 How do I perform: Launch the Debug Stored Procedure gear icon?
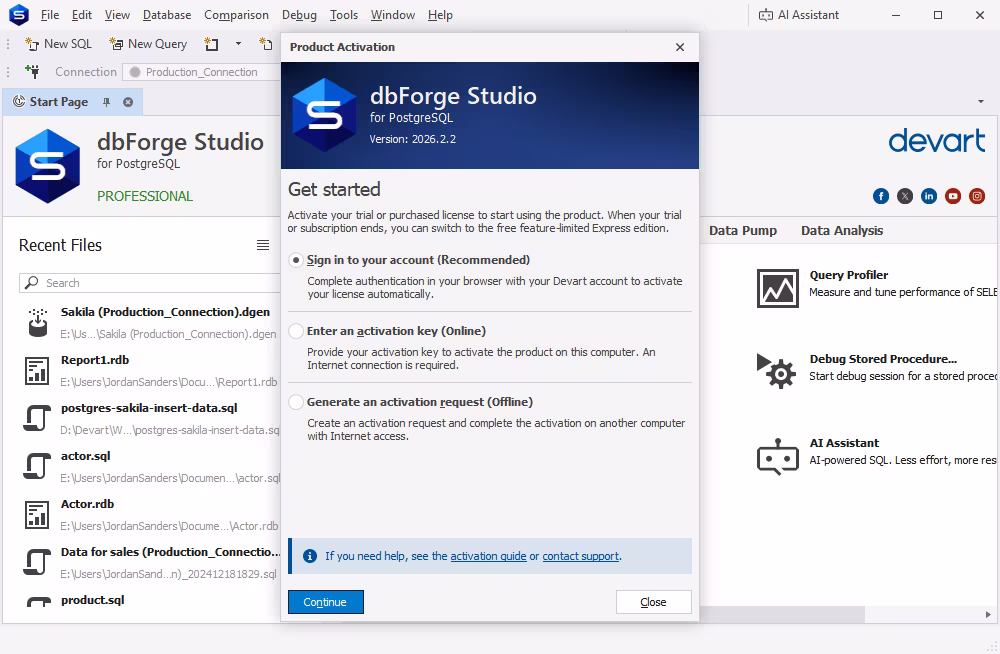coord(776,370)
